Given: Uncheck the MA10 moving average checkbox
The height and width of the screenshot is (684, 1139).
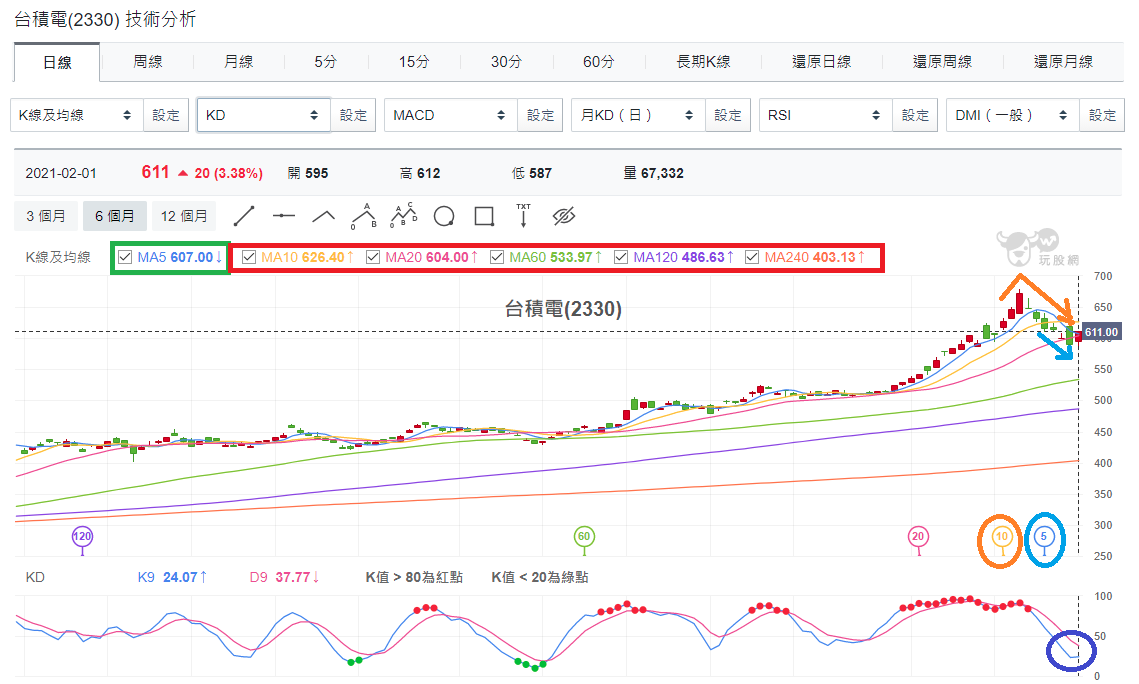Looking at the screenshot, I should pyautogui.click(x=249, y=257).
